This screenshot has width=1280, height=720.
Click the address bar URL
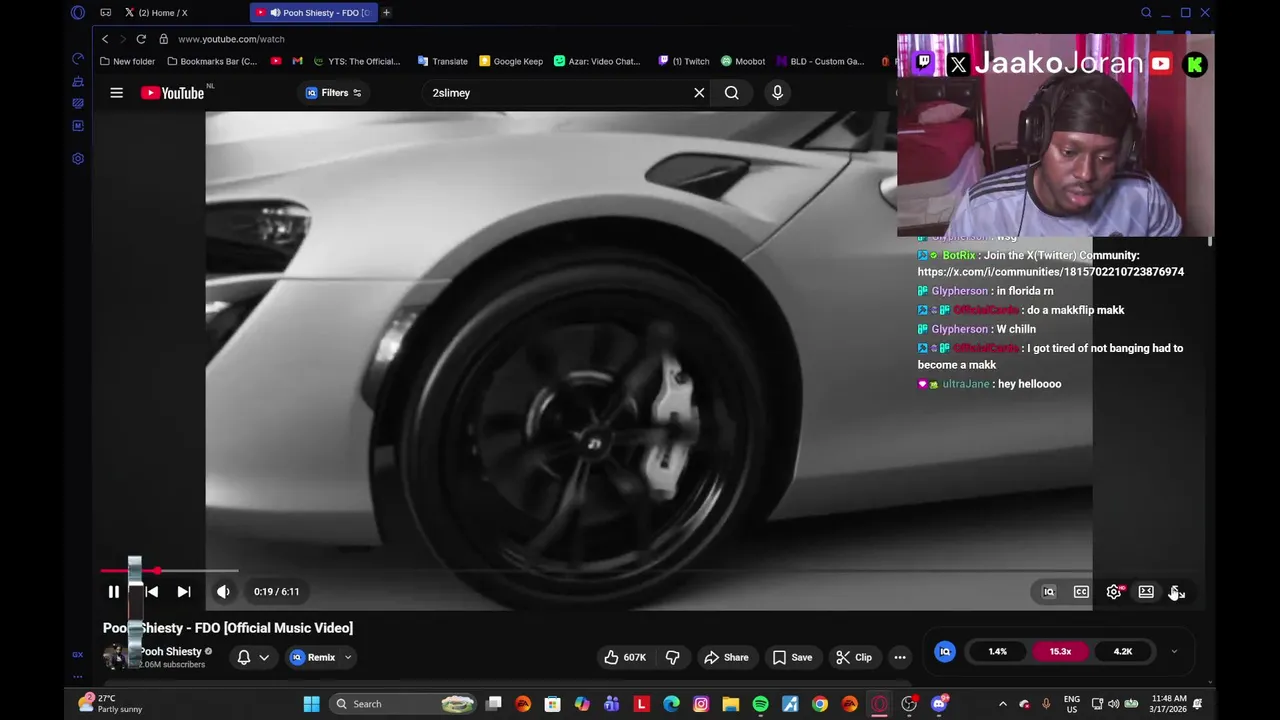(x=231, y=39)
